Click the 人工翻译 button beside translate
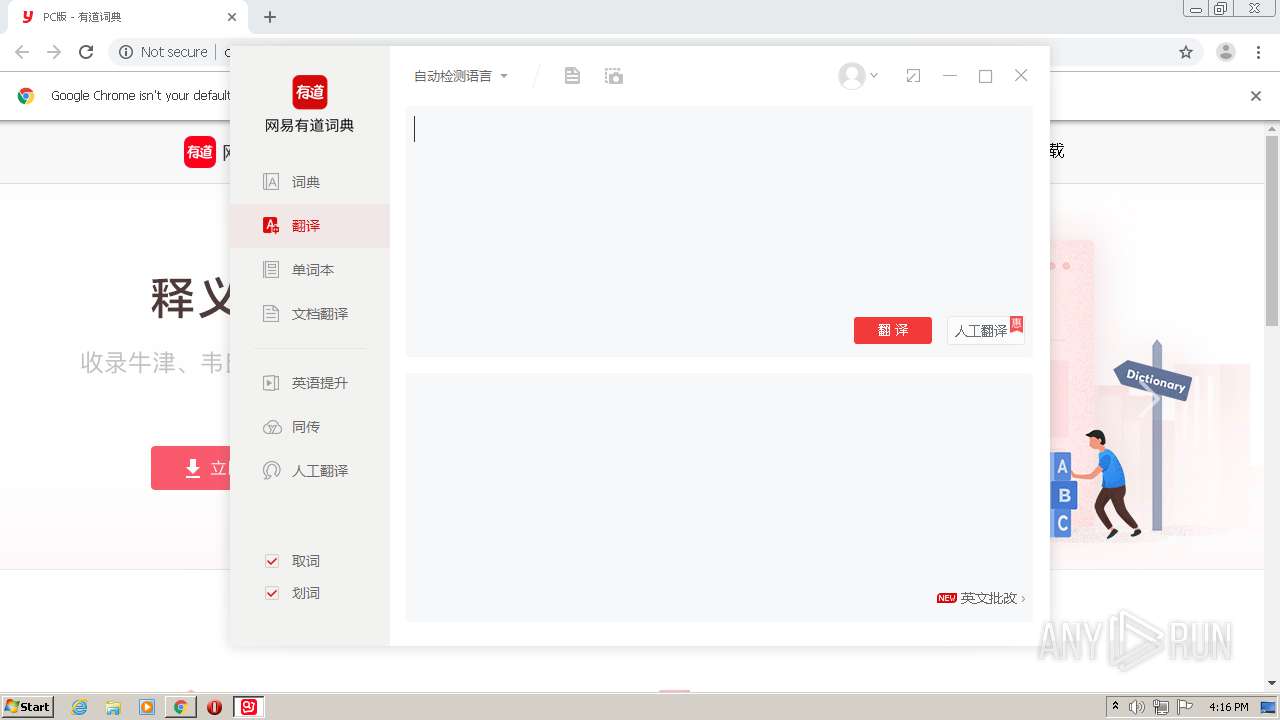 [985, 330]
